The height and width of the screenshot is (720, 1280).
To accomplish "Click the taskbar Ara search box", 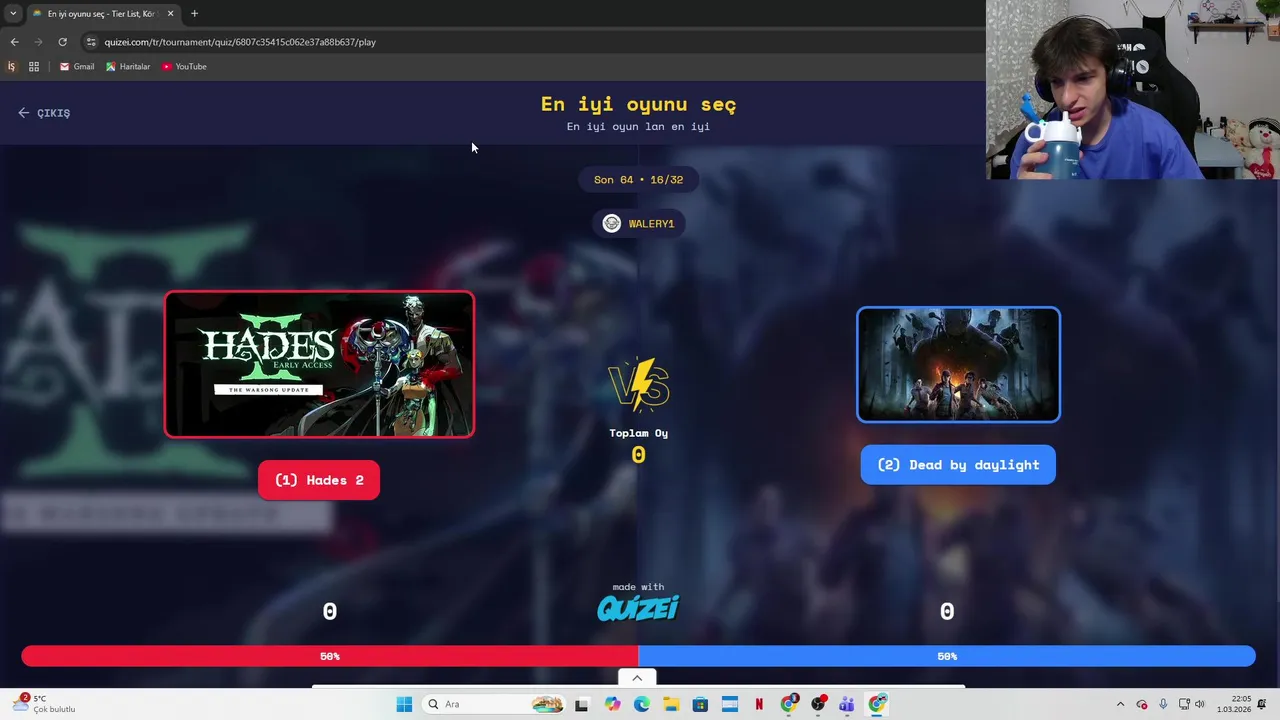I will pyautogui.click(x=495, y=704).
